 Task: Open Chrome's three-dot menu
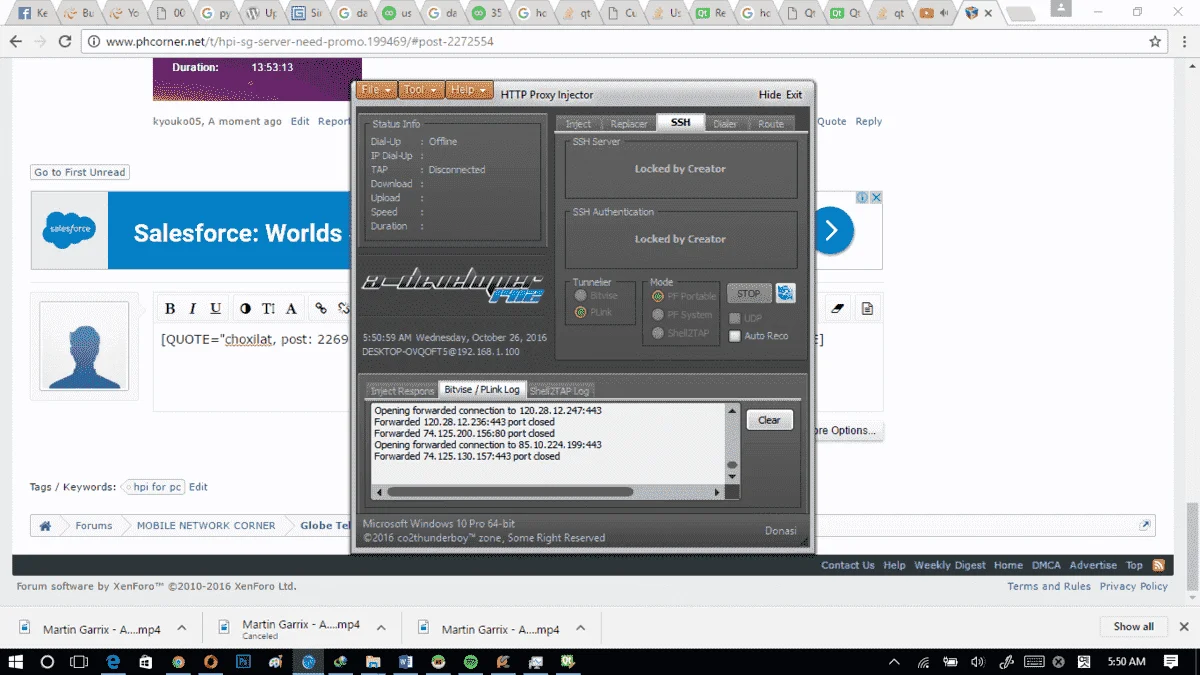click(x=1184, y=42)
